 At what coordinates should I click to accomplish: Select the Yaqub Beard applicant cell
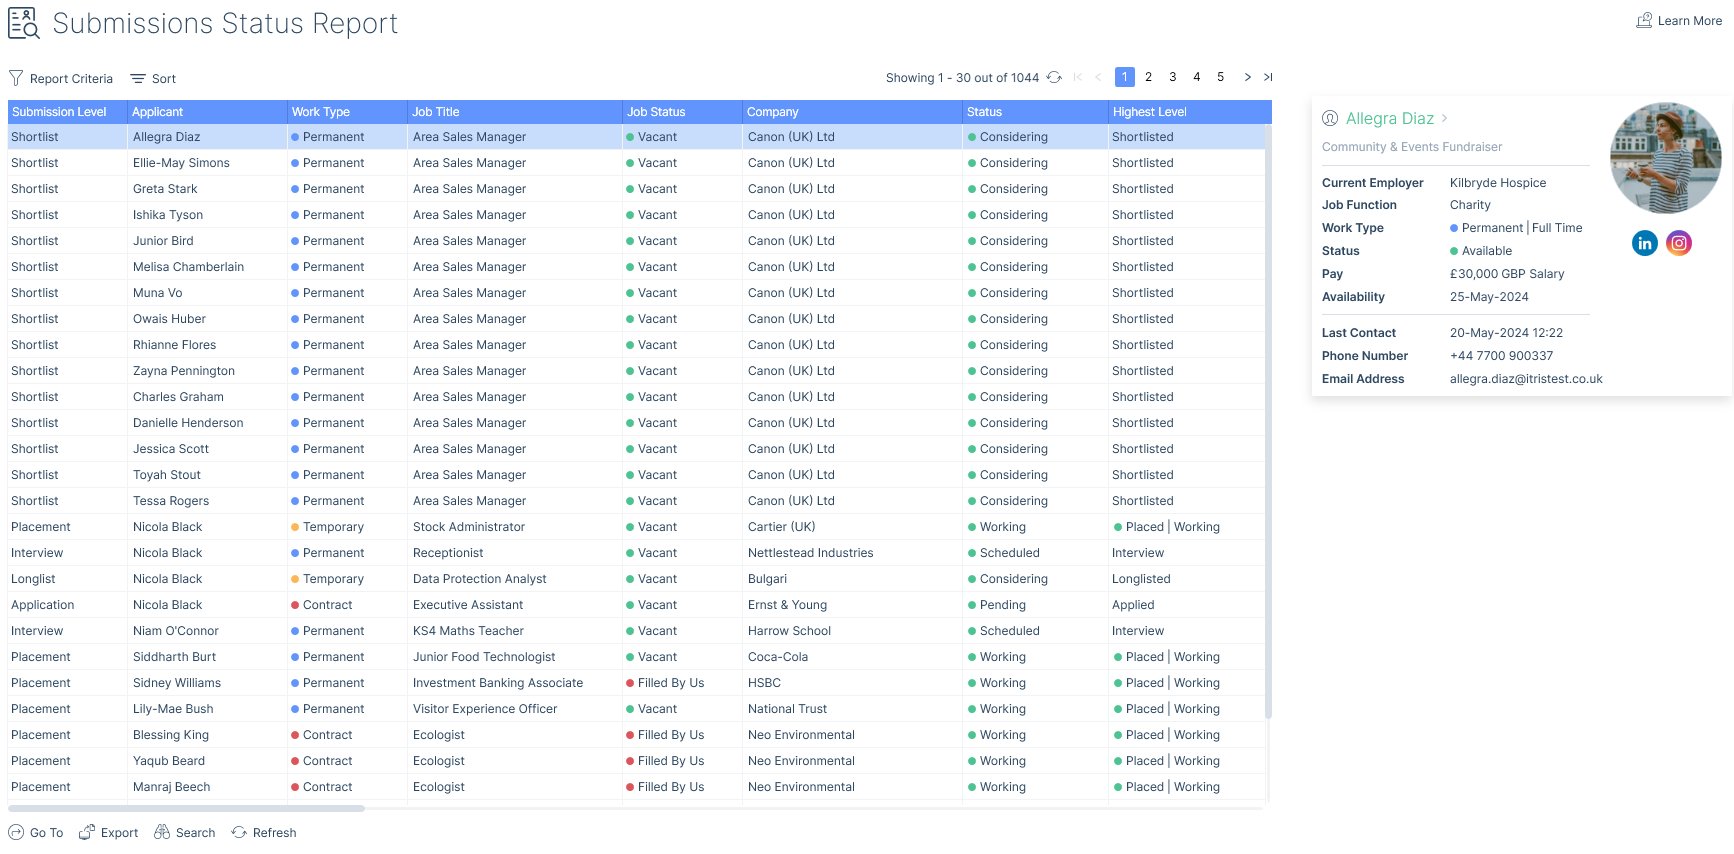208,761
